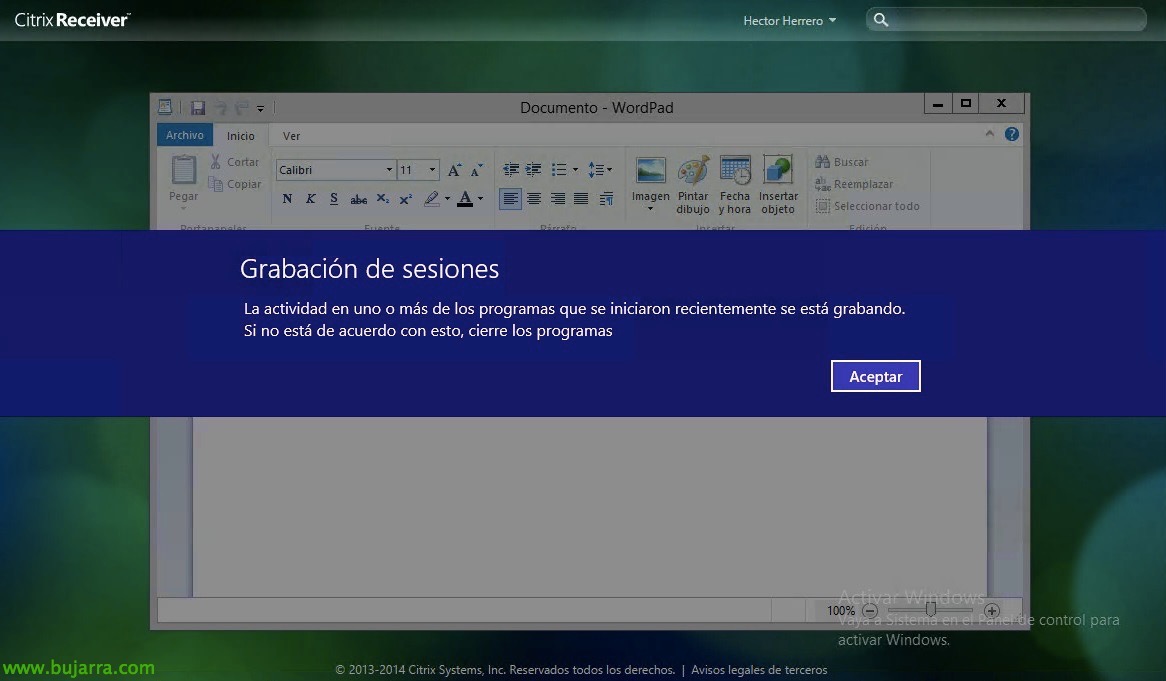Click the font color A icon
This screenshot has width=1166, height=681.
coord(465,199)
